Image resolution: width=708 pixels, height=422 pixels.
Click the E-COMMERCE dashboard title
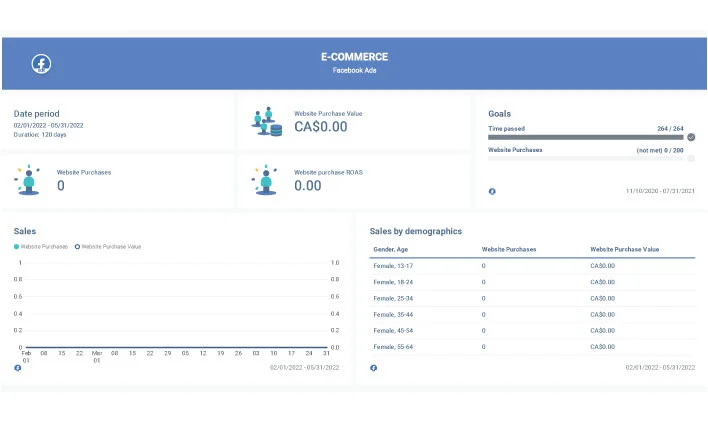tap(354, 57)
